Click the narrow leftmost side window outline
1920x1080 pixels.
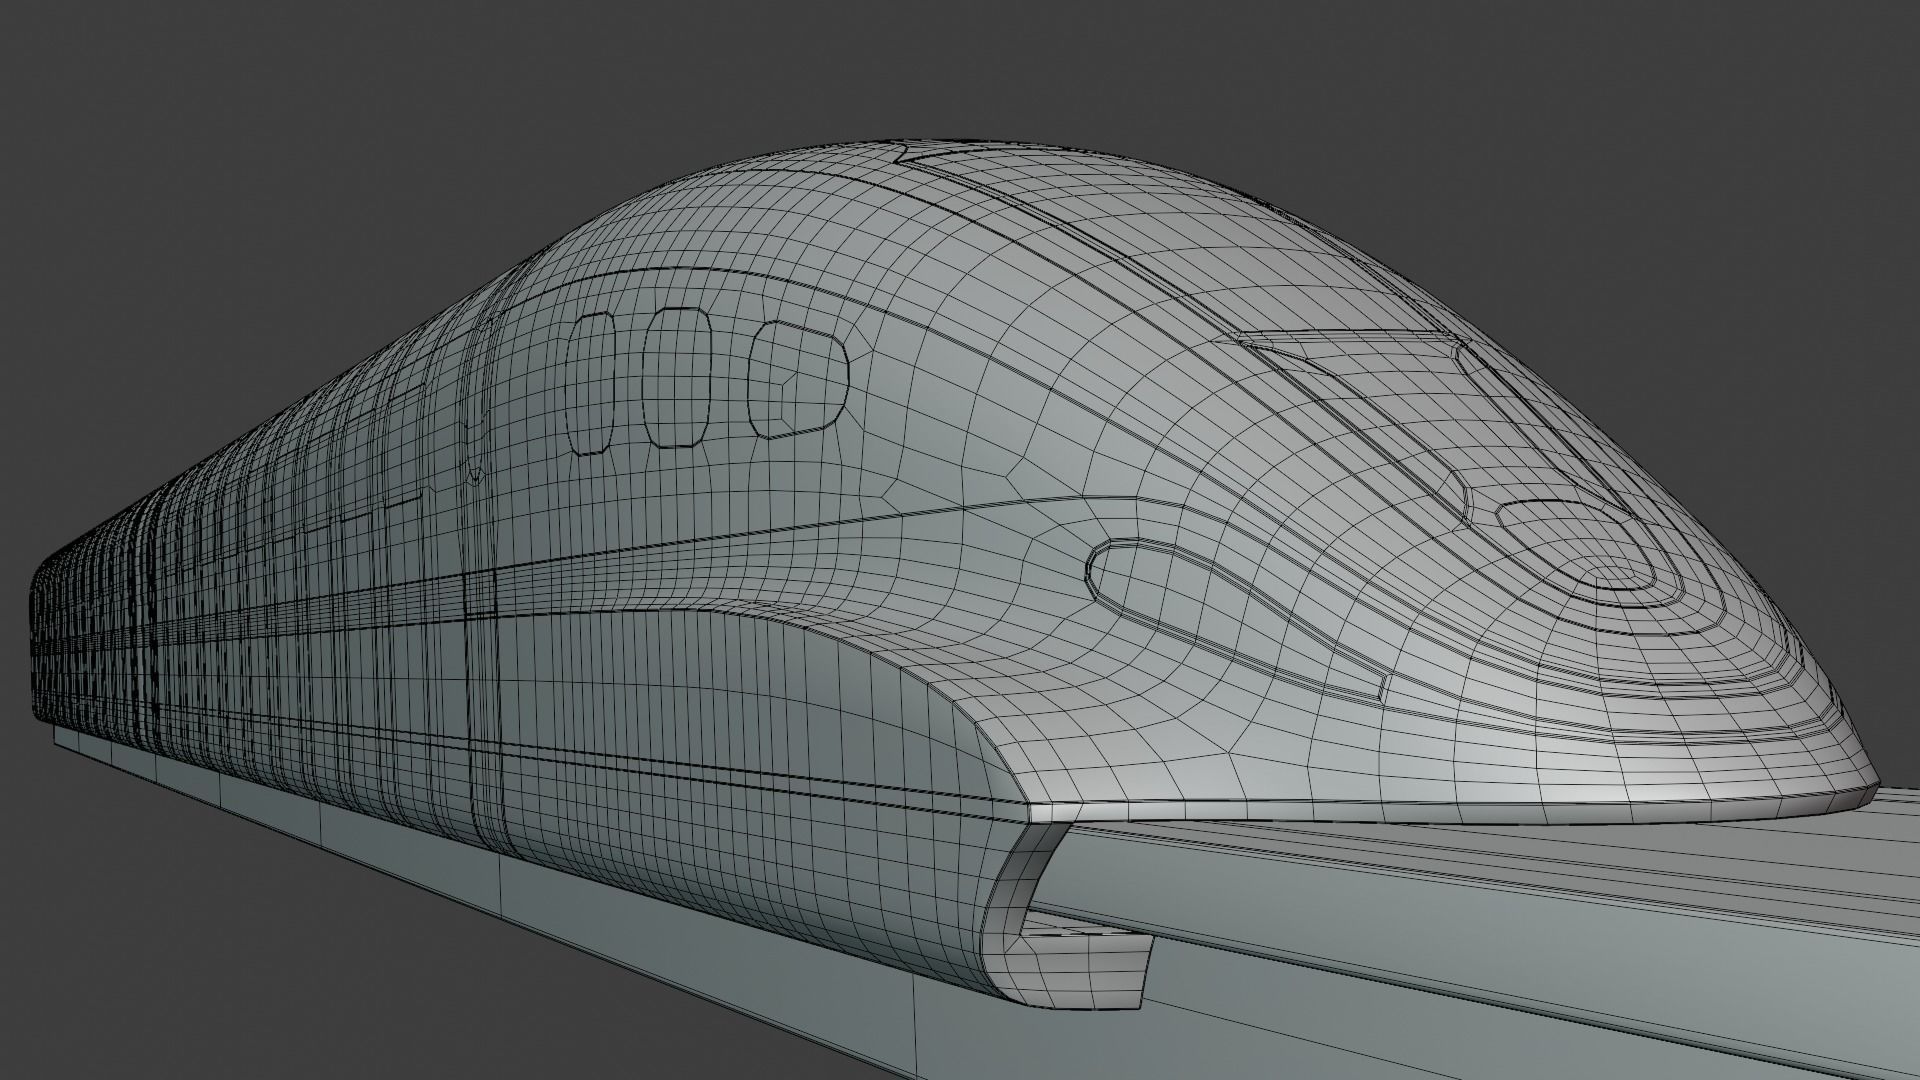tap(590, 383)
